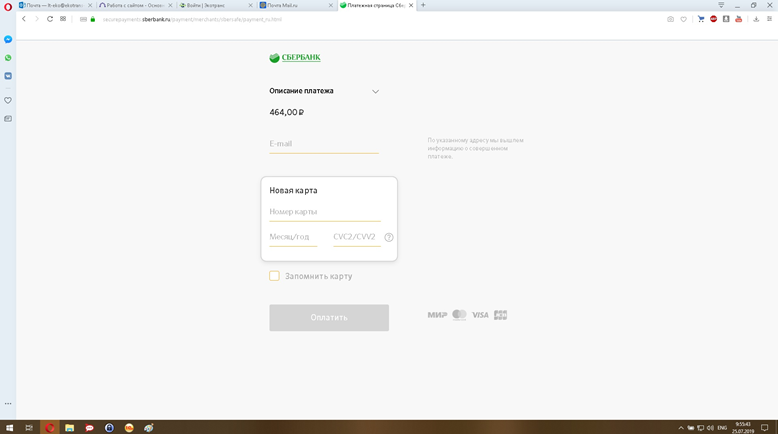Open the red chat app on taskbar

[x=89, y=428]
